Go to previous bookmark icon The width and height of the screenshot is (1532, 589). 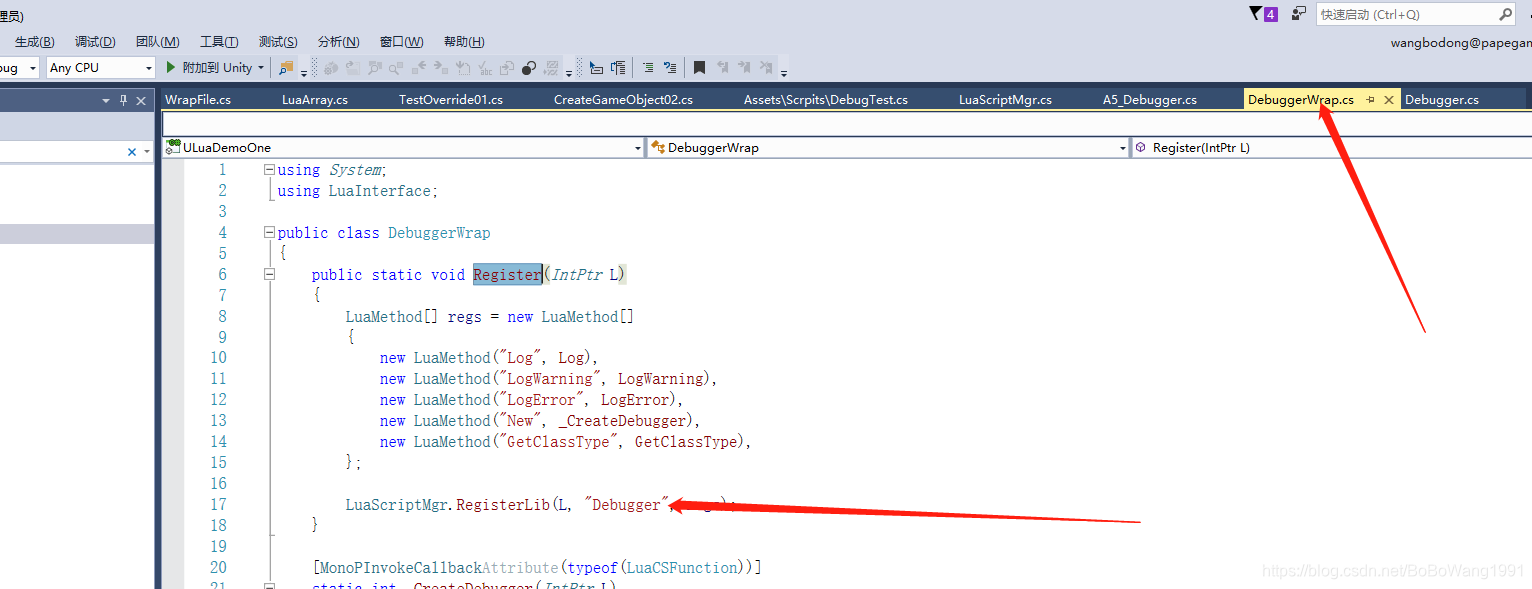click(722, 68)
